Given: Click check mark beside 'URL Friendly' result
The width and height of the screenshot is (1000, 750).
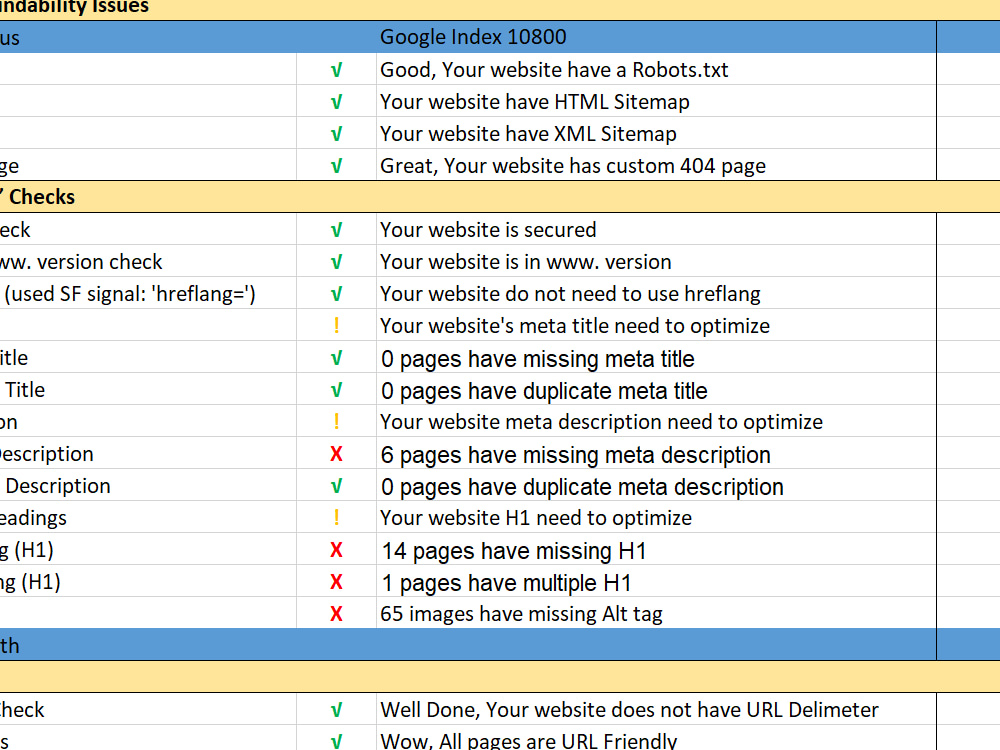Looking at the screenshot, I should [336, 742].
